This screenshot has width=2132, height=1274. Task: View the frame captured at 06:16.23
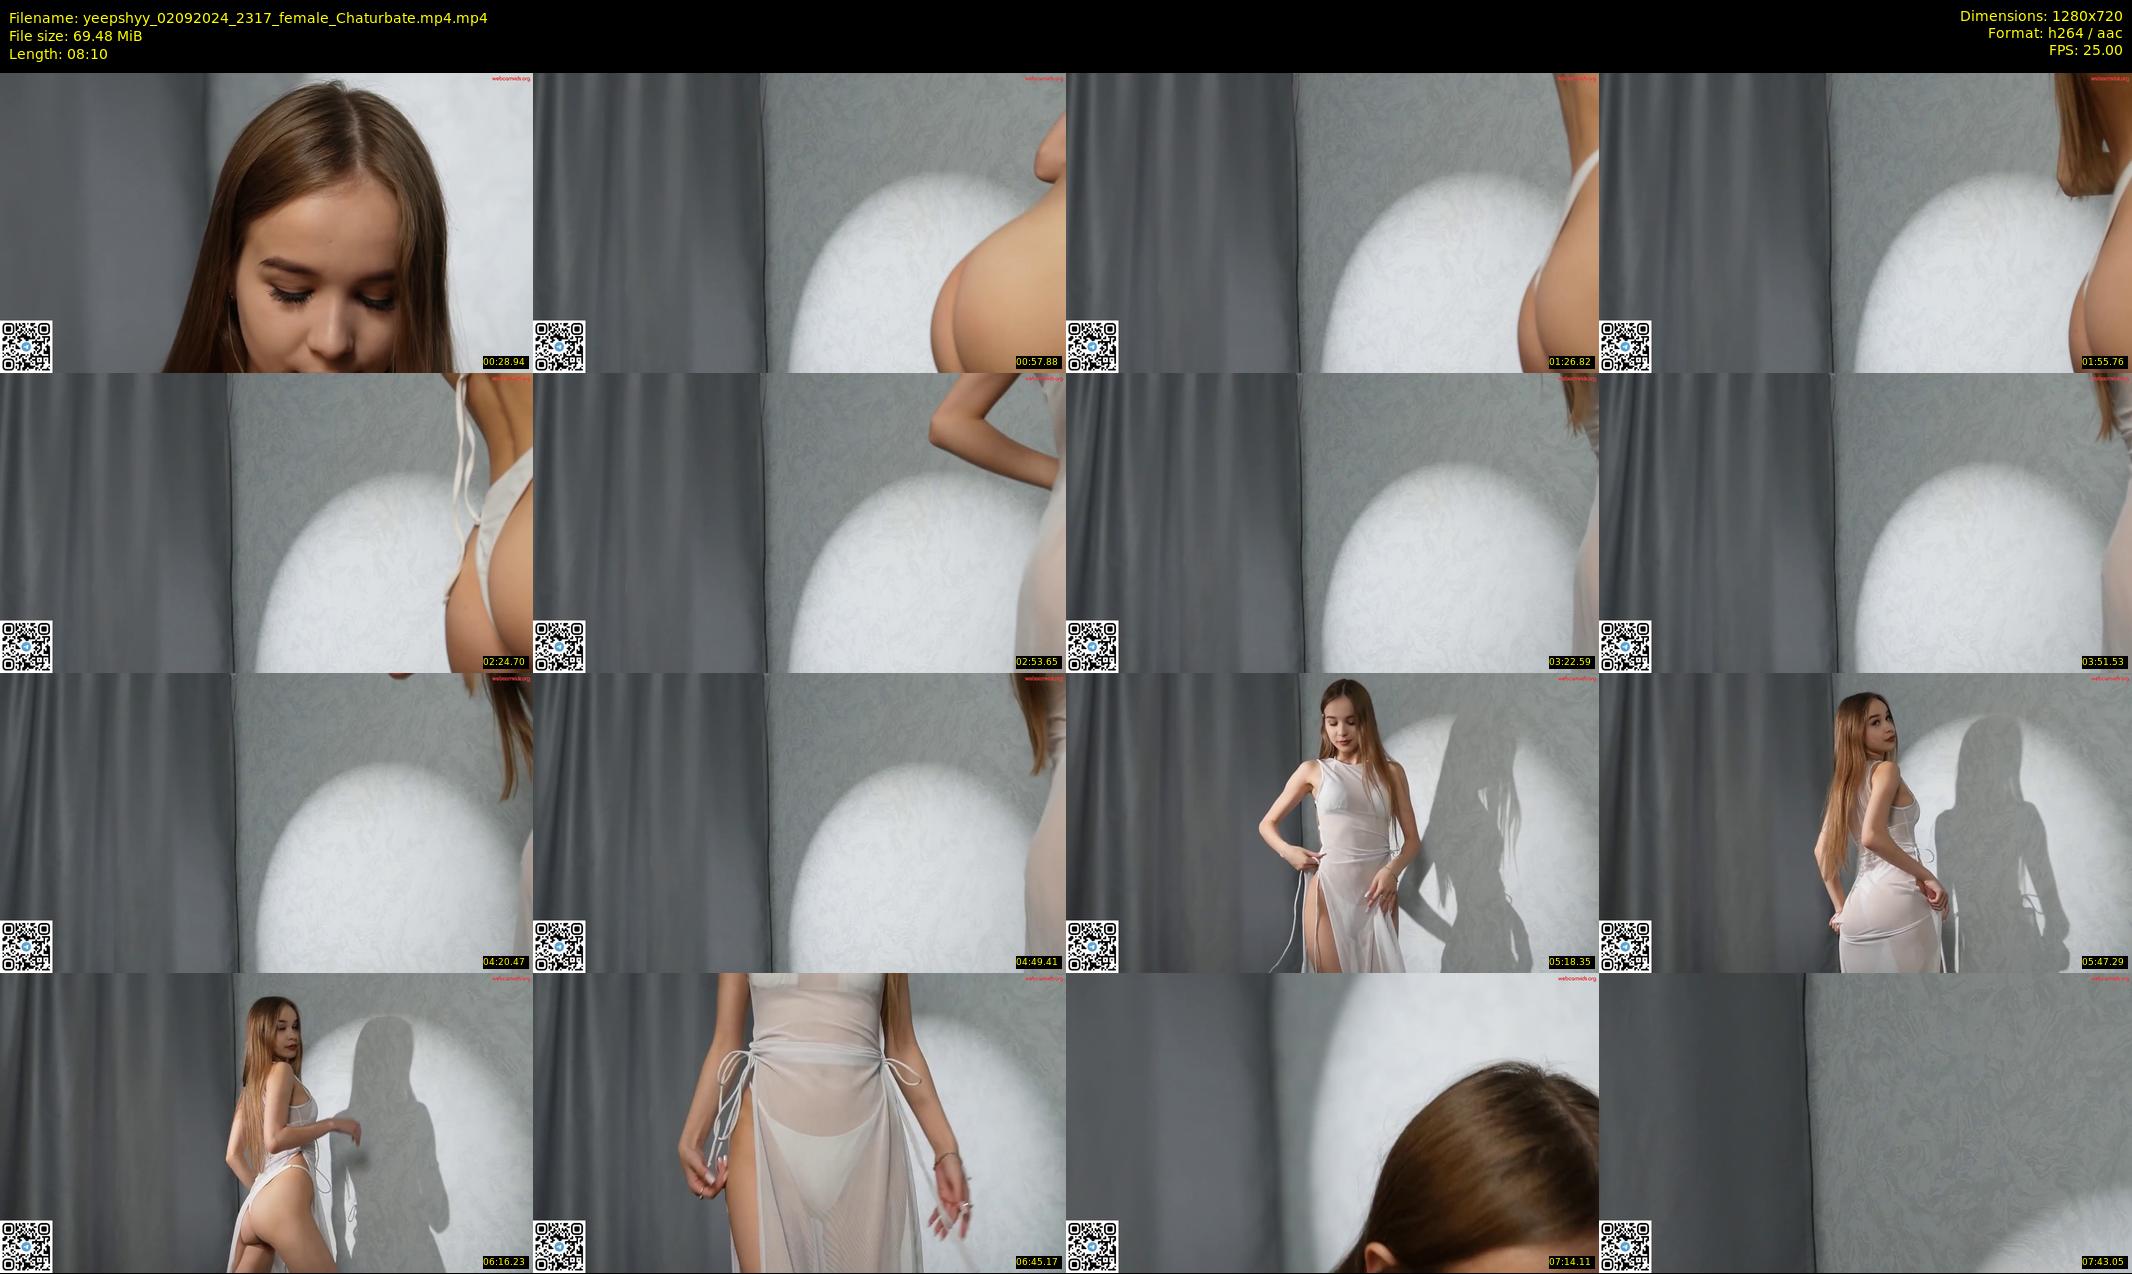click(x=266, y=1122)
